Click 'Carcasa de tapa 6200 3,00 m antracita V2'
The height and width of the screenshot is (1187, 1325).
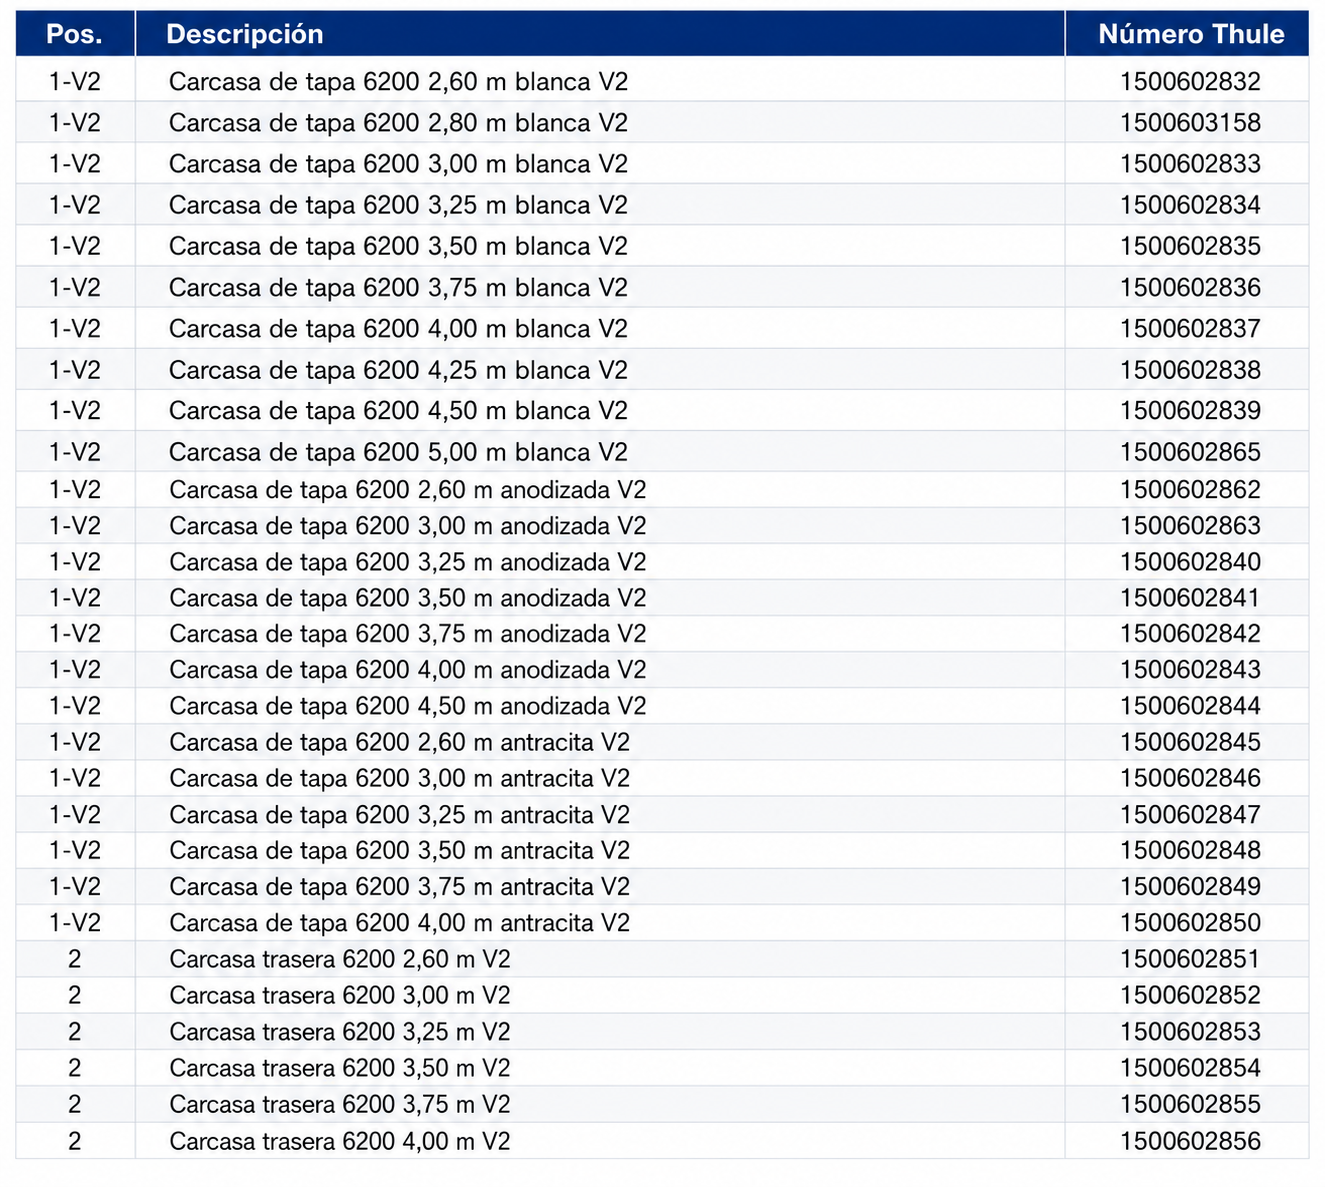pos(400,778)
